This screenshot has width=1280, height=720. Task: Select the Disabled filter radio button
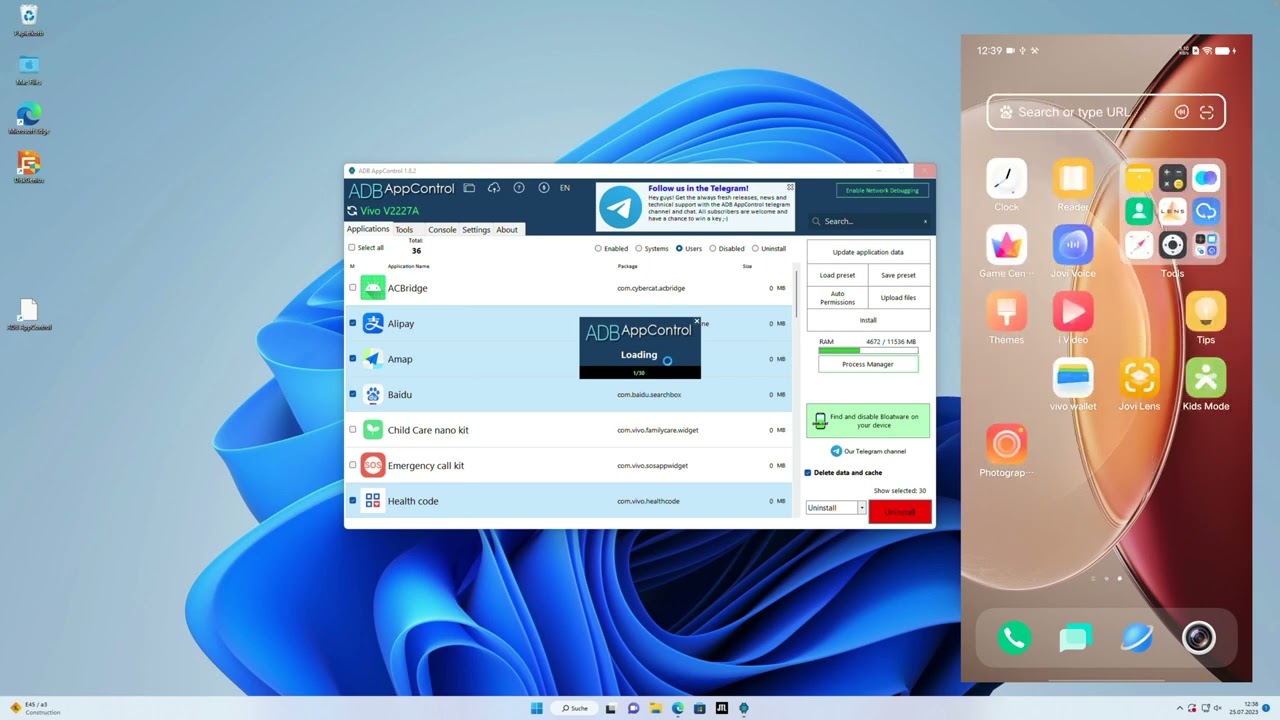pyautogui.click(x=713, y=248)
